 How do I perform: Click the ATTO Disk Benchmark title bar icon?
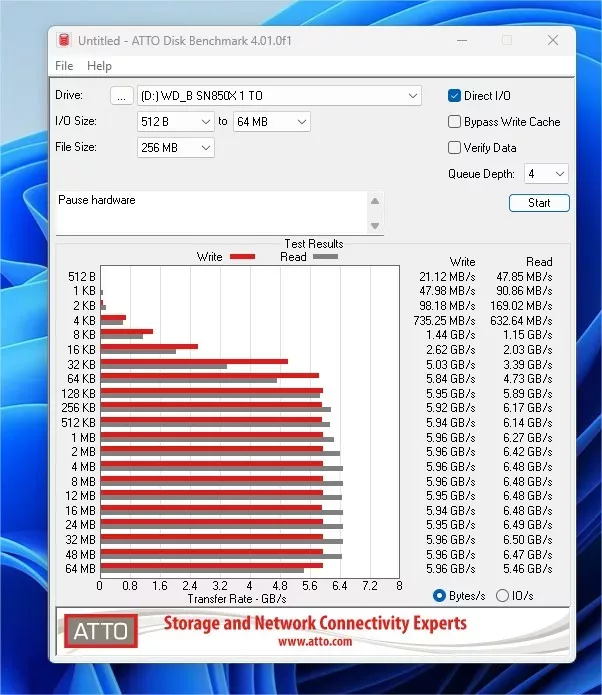coord(65,41)
